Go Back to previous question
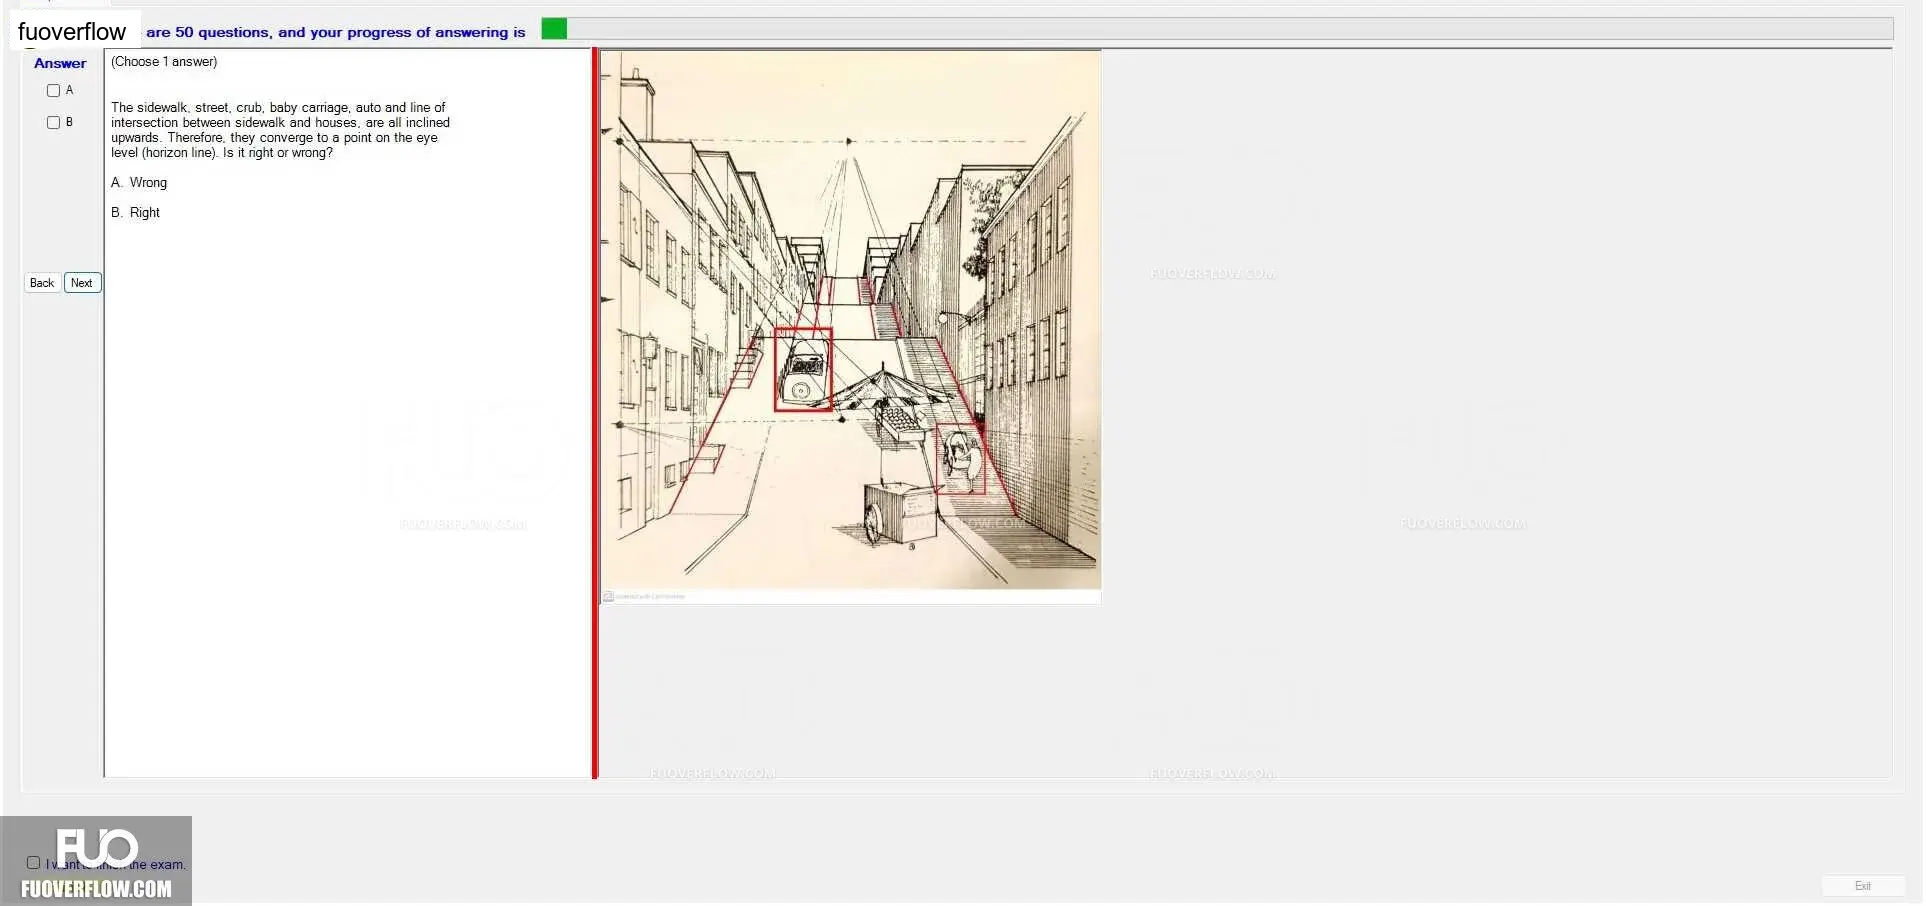This screenshot has height=906, width=1926. click(42, 283)
